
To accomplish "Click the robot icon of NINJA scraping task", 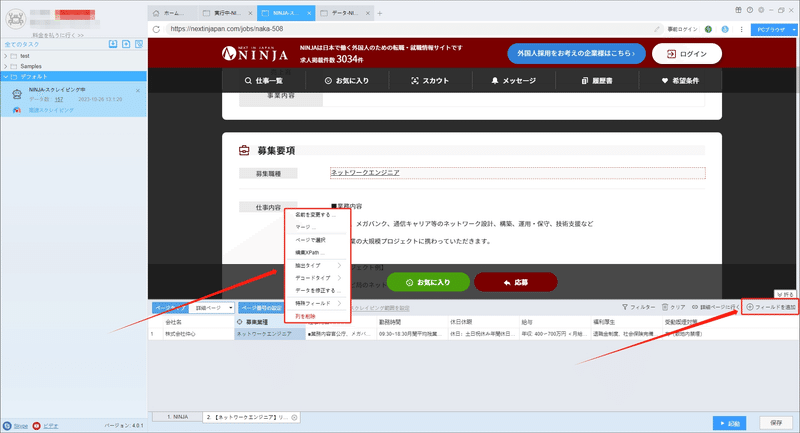I will click(17, 94).
